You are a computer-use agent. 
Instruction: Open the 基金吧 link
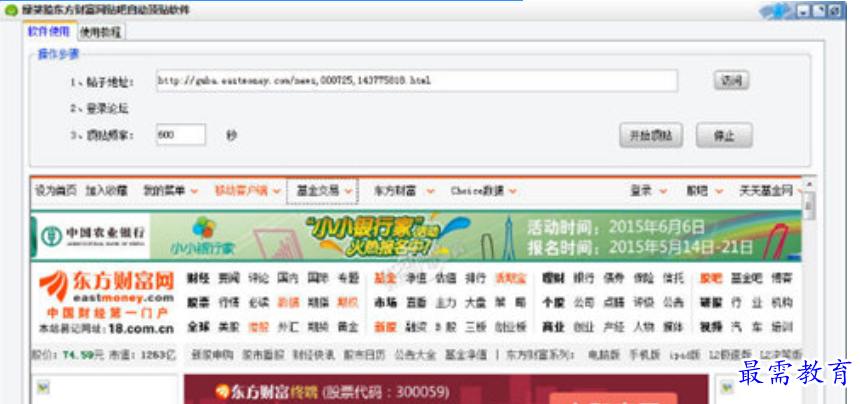(746, 278)
